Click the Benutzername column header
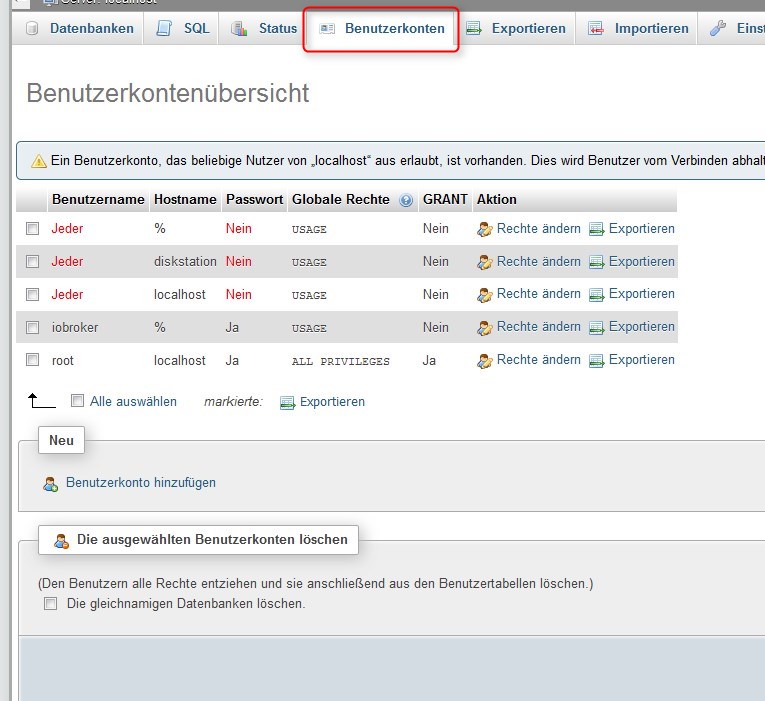 tap(98, 200)
